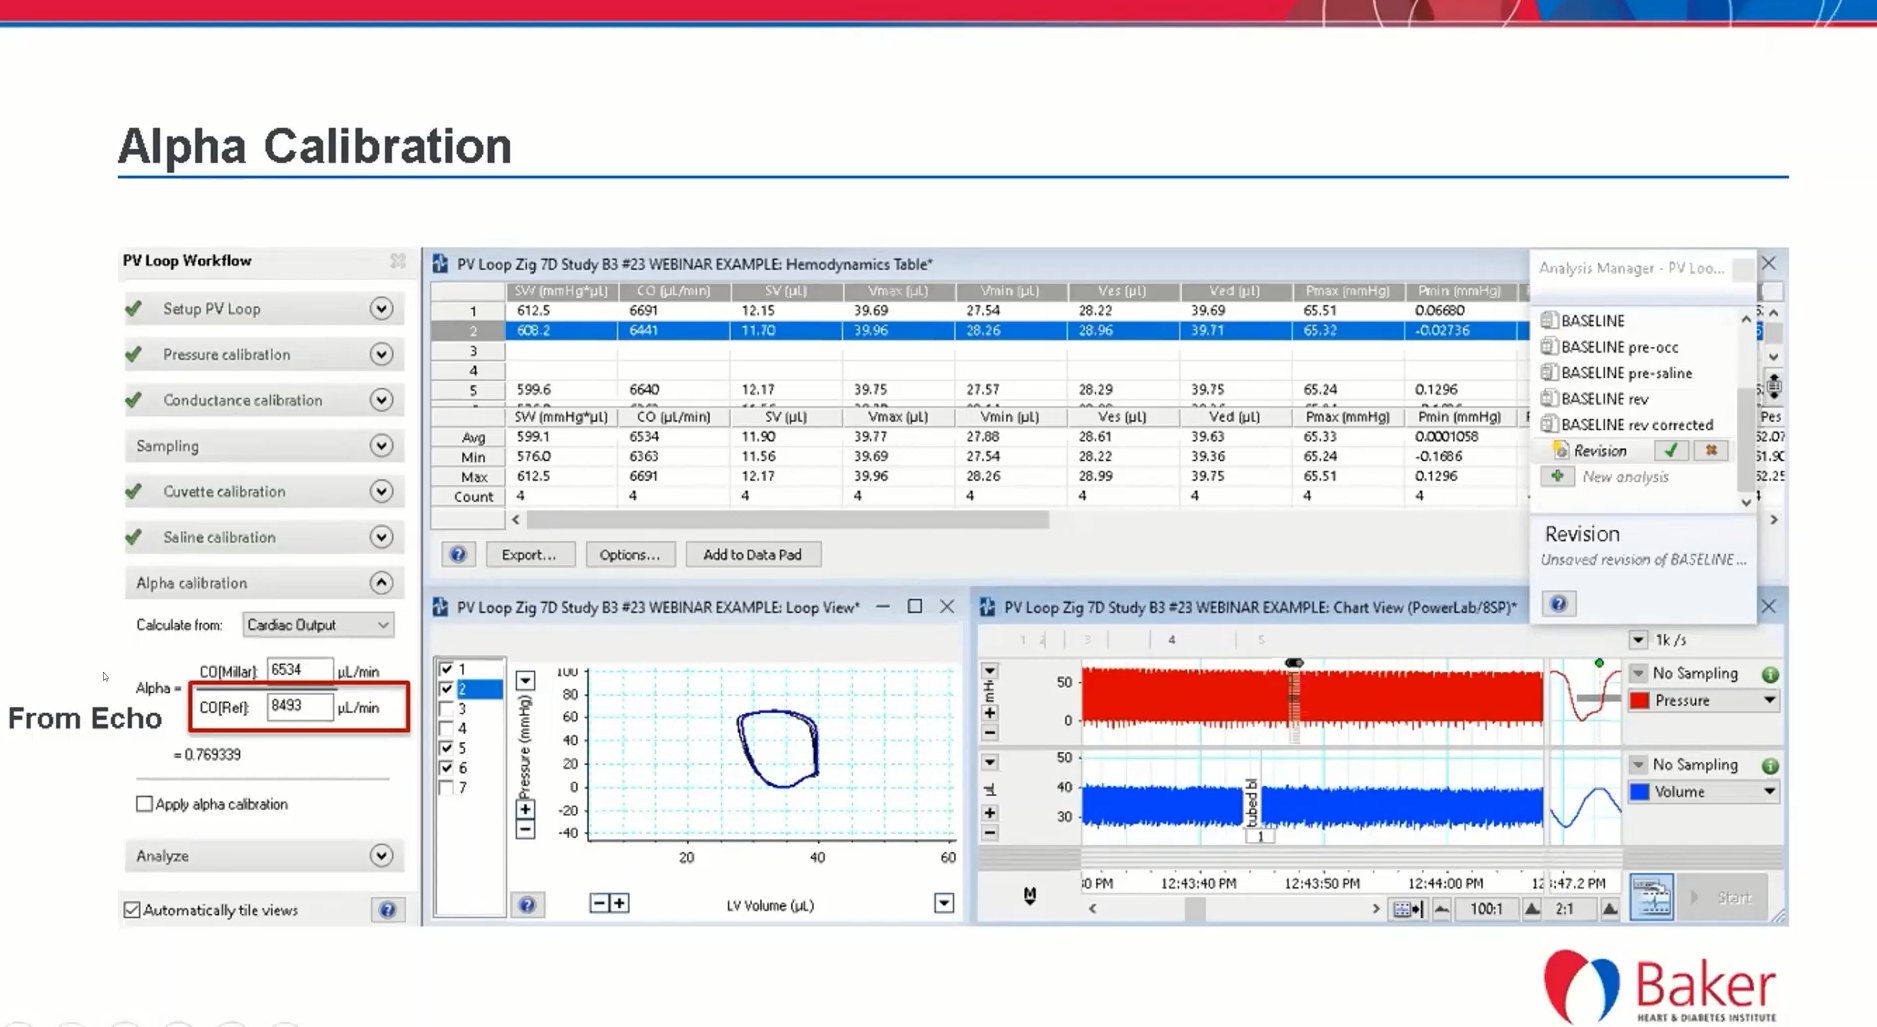The height and width of the screenshot is (1027, 1877).
Task: Click the red Pressure channel color swatch
Action: [x=1640, y=701]
